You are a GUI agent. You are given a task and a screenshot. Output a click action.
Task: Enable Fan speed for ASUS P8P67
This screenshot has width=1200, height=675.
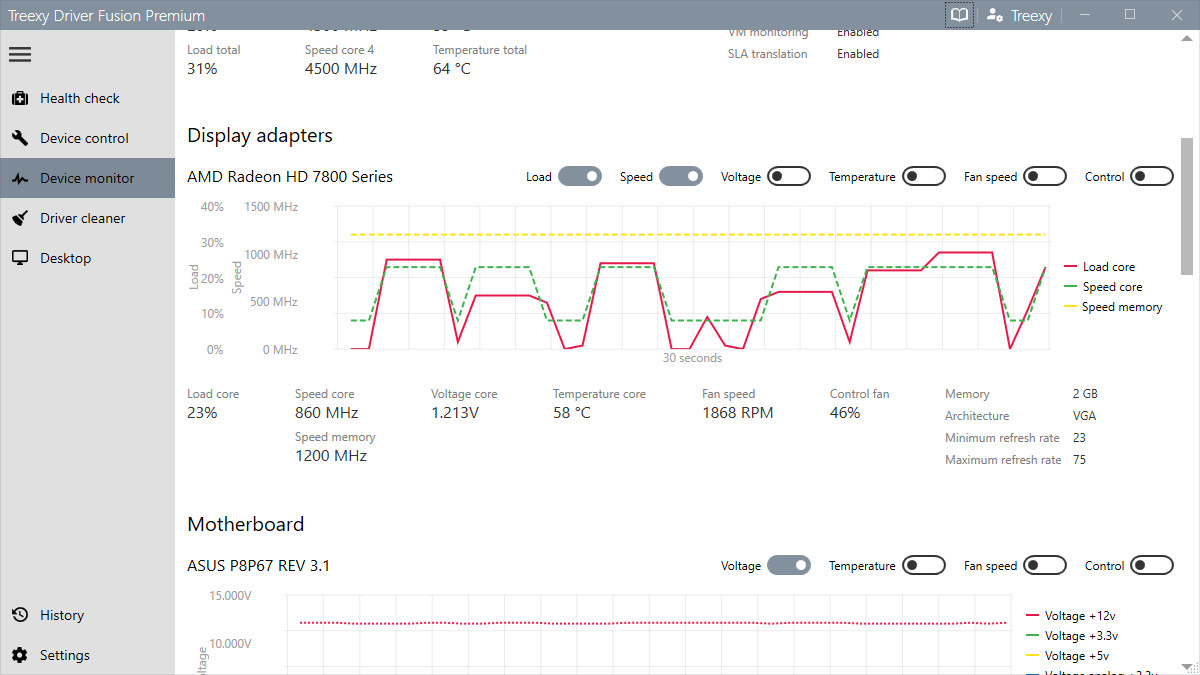(1045, 564)
